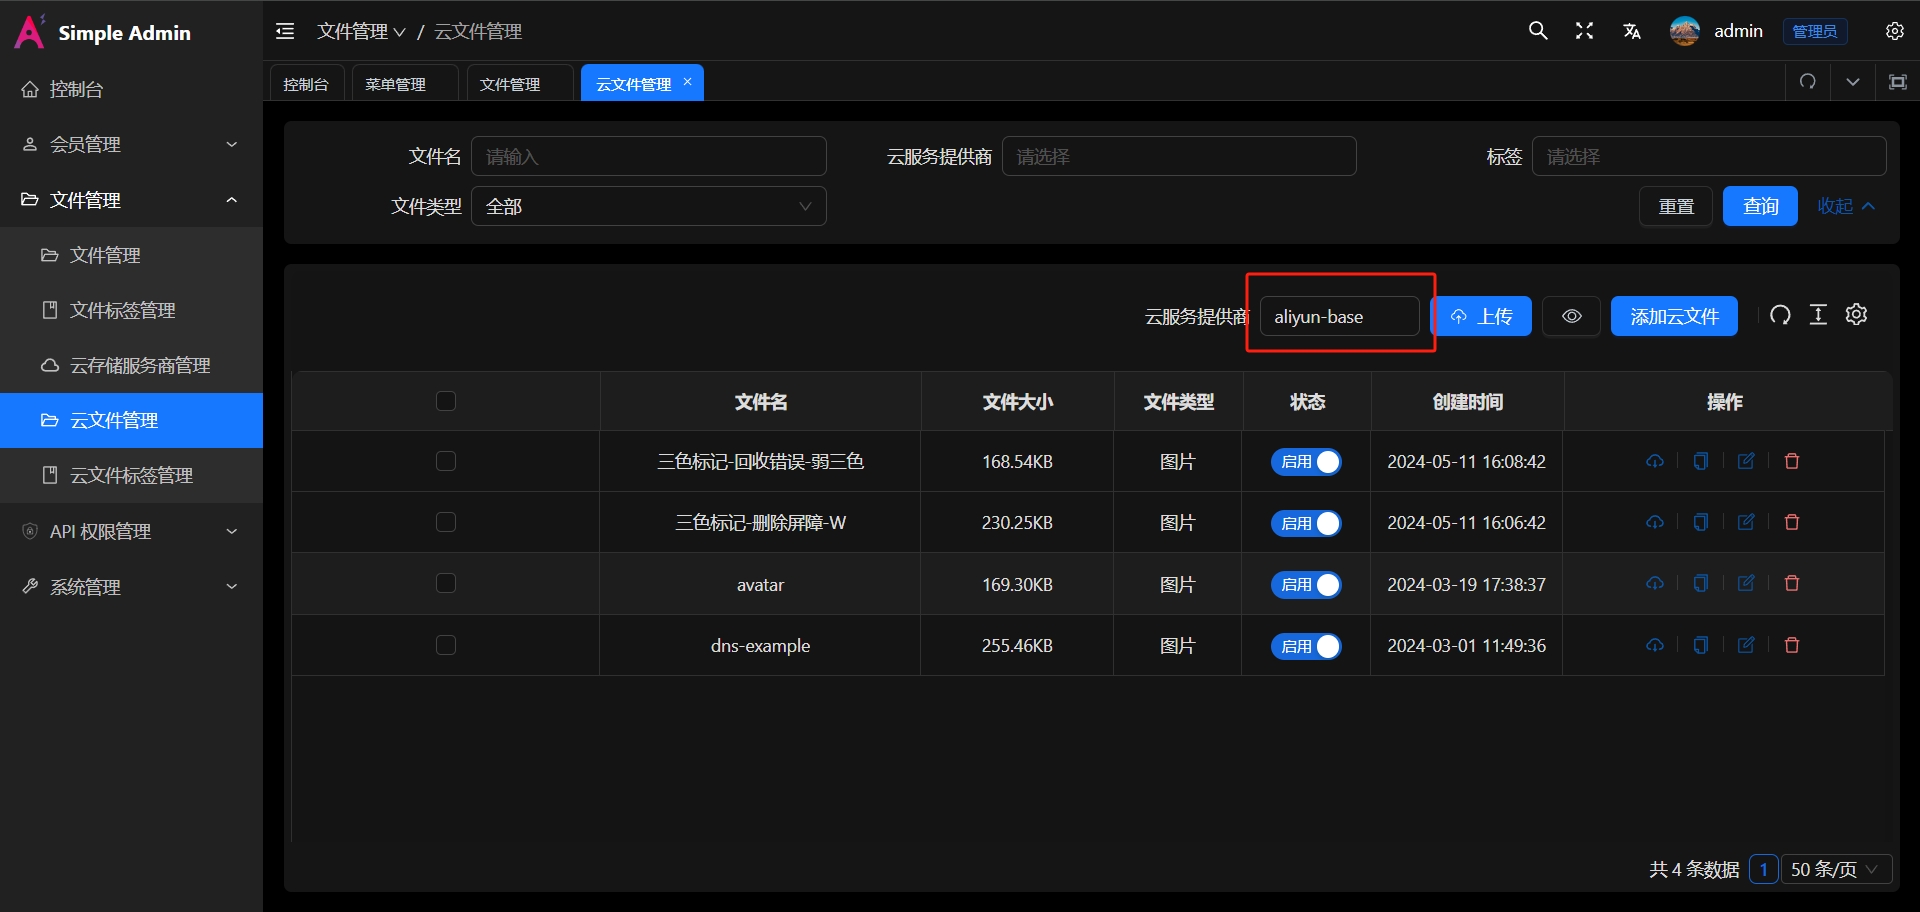Select the checkbox for dns-example row
The height and width of the screenshot is (912, 1920).
click(x=446, y=645)
